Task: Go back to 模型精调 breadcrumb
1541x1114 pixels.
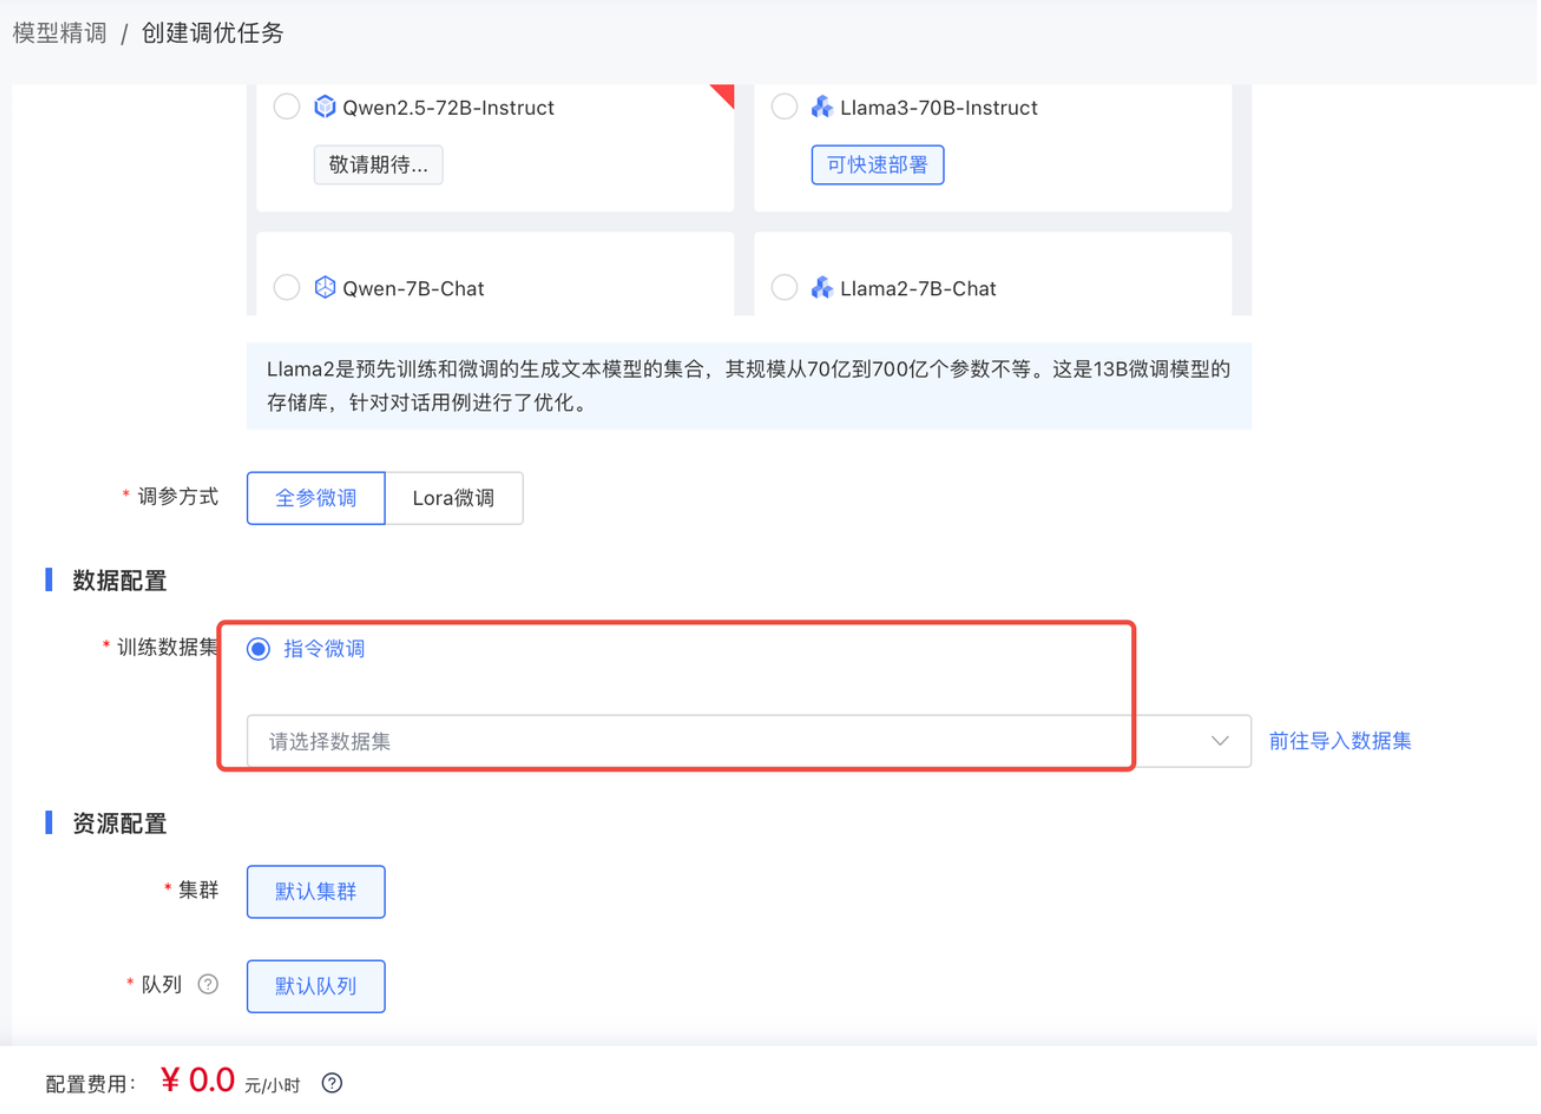Action: (60, 33)
